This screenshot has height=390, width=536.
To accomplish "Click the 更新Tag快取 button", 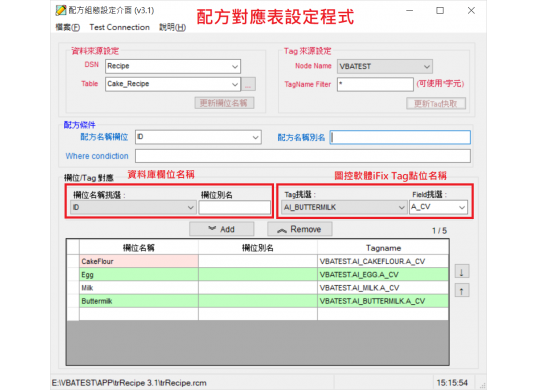I will tap(436, 104).
